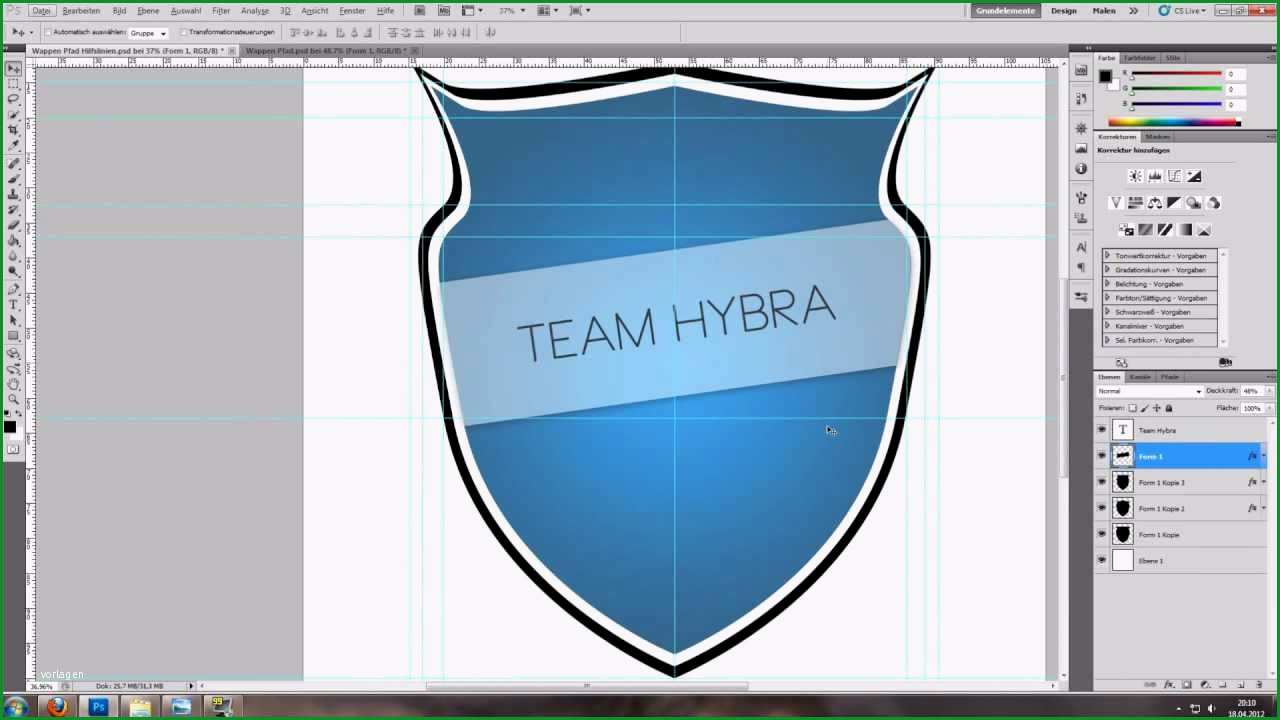
Task: Select the Crop tool
Action: [x=14, y=130]
